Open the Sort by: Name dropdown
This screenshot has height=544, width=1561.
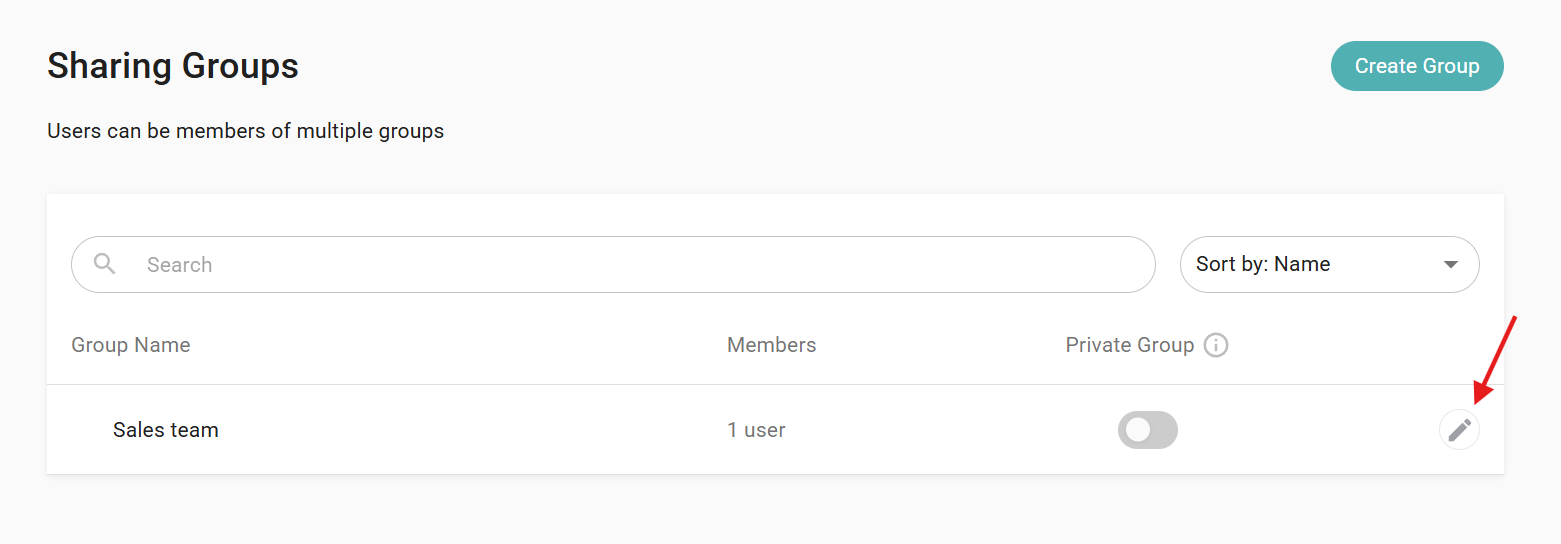1328,265
